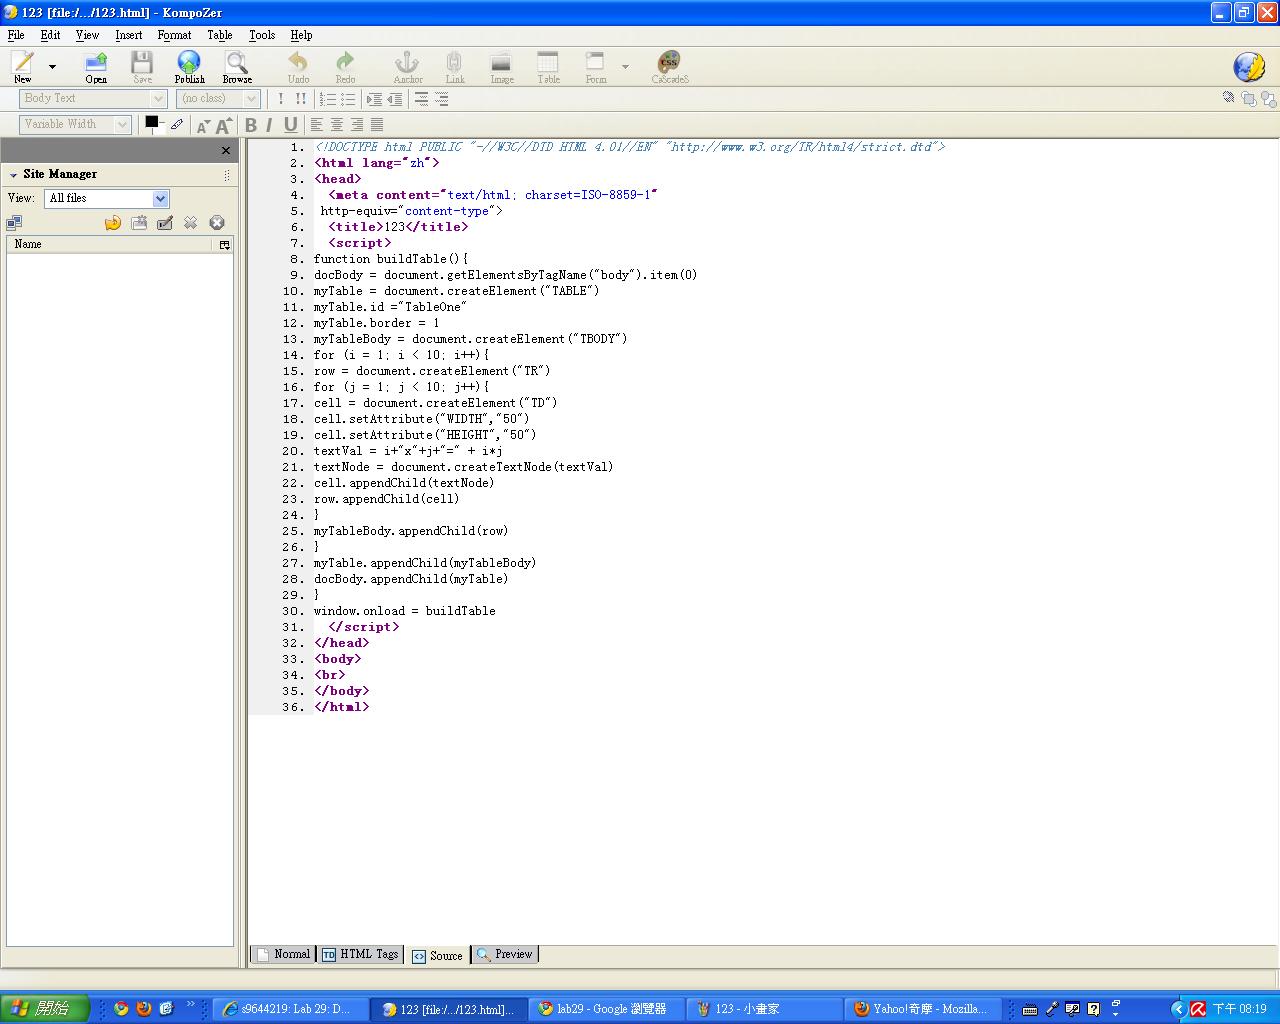The height and width of the screenshot is (1024, 1280).
Task: Open the dropdown arrow beside Form
Action: click(x=625, y=67)
